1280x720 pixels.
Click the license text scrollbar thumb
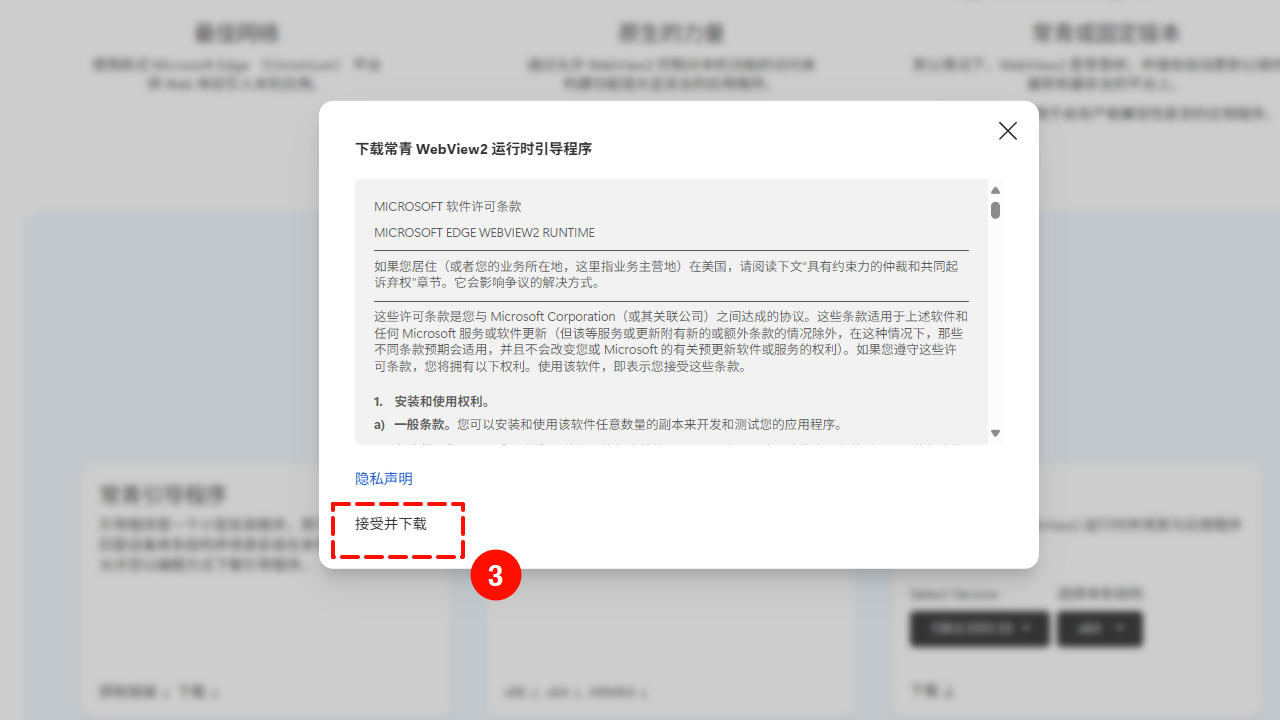[995, 210]
